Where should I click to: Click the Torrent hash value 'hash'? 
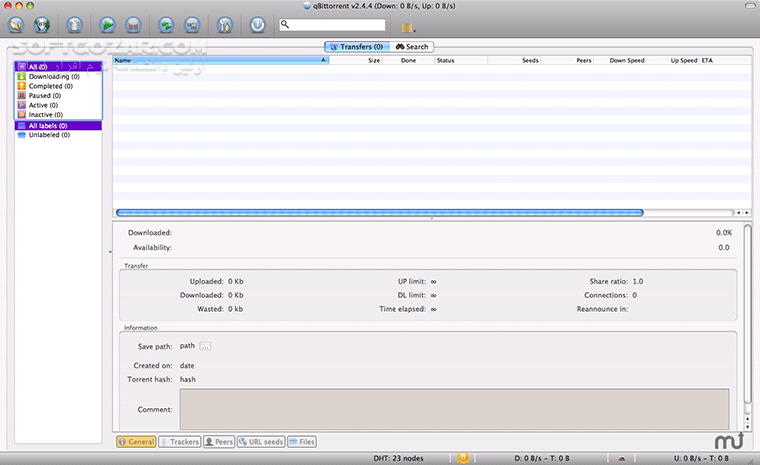coord(188,379)
